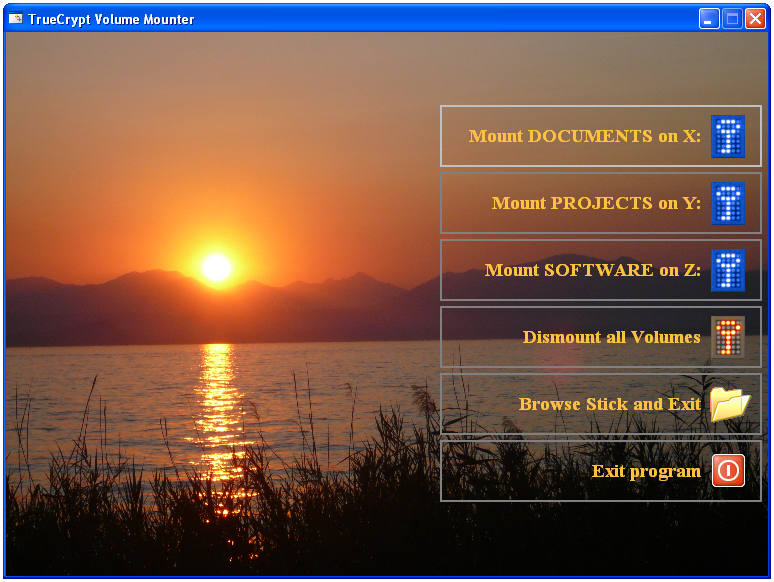774x582 pixels.
Task: Click the red TrueCrypt dismount icon
Action: (x=728, y=337)
